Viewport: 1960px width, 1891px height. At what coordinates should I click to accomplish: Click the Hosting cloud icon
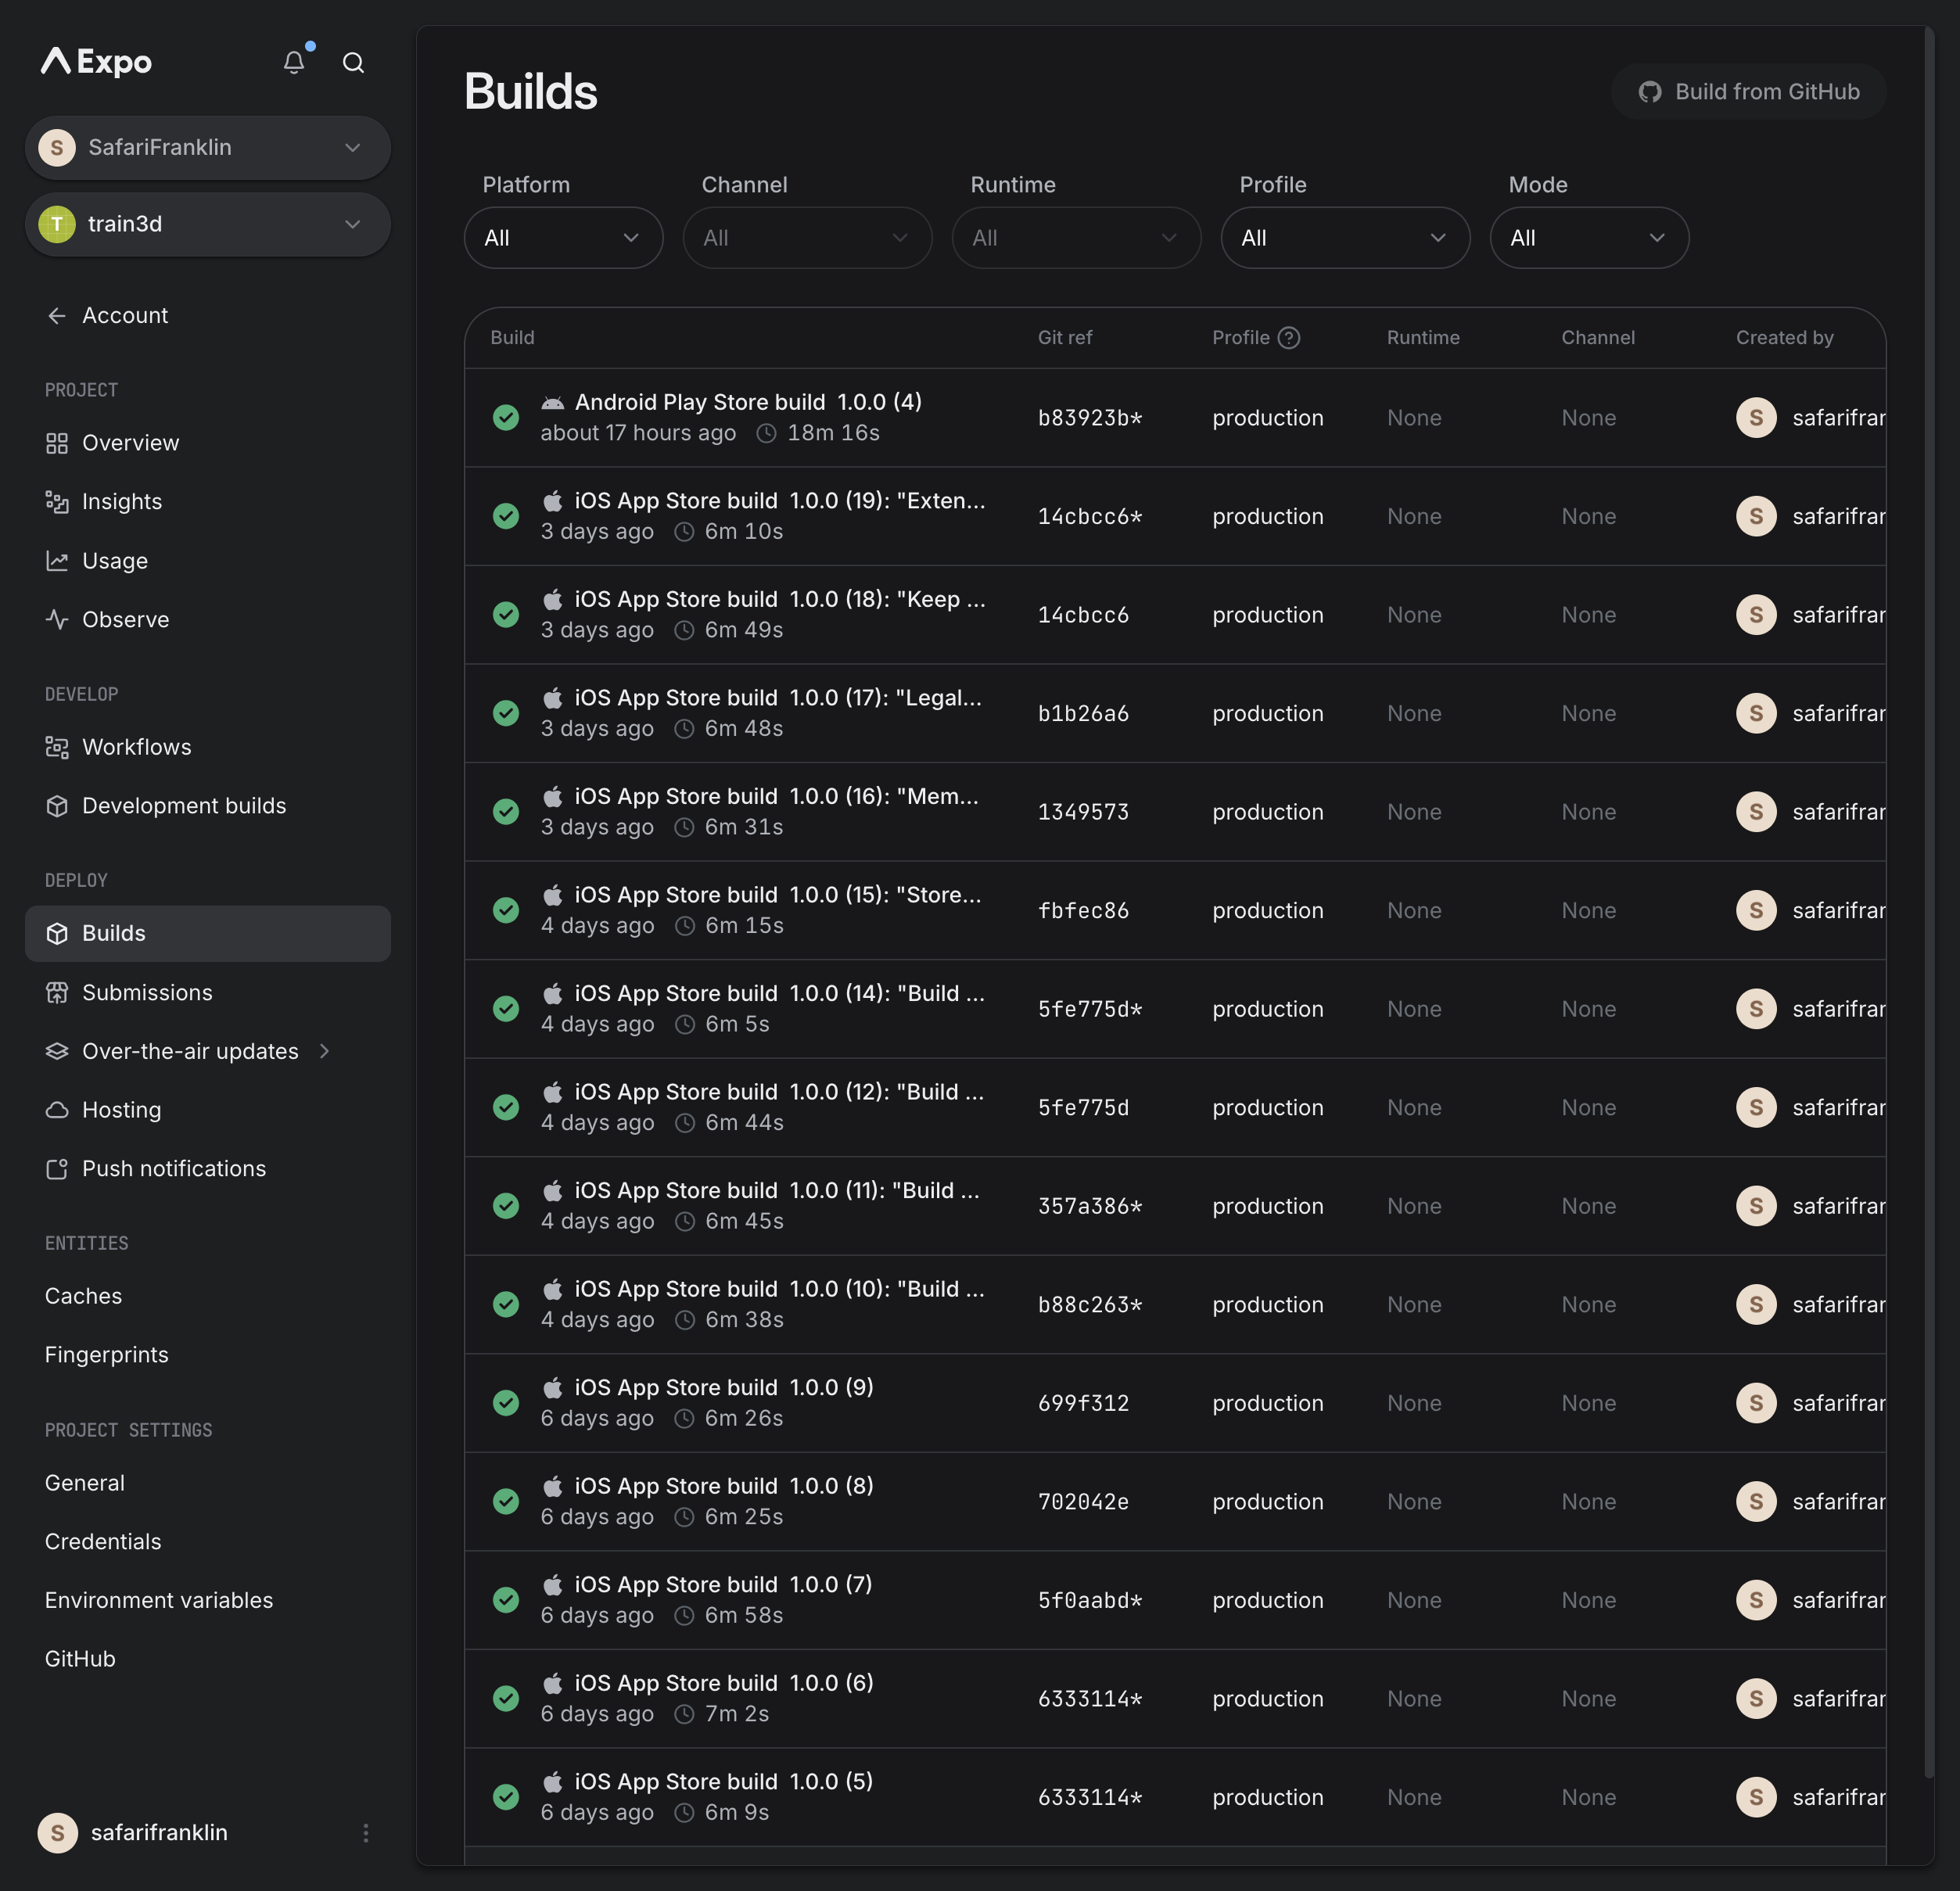[57, 1110]
